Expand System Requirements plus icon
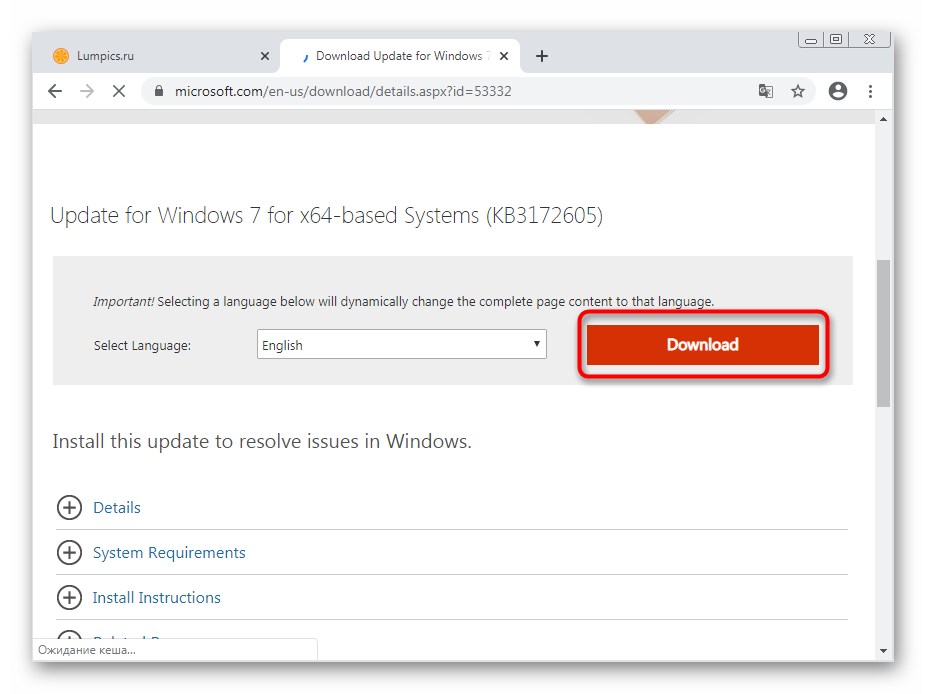This screenshot has height=694, width=926. (x=69, y=553)
